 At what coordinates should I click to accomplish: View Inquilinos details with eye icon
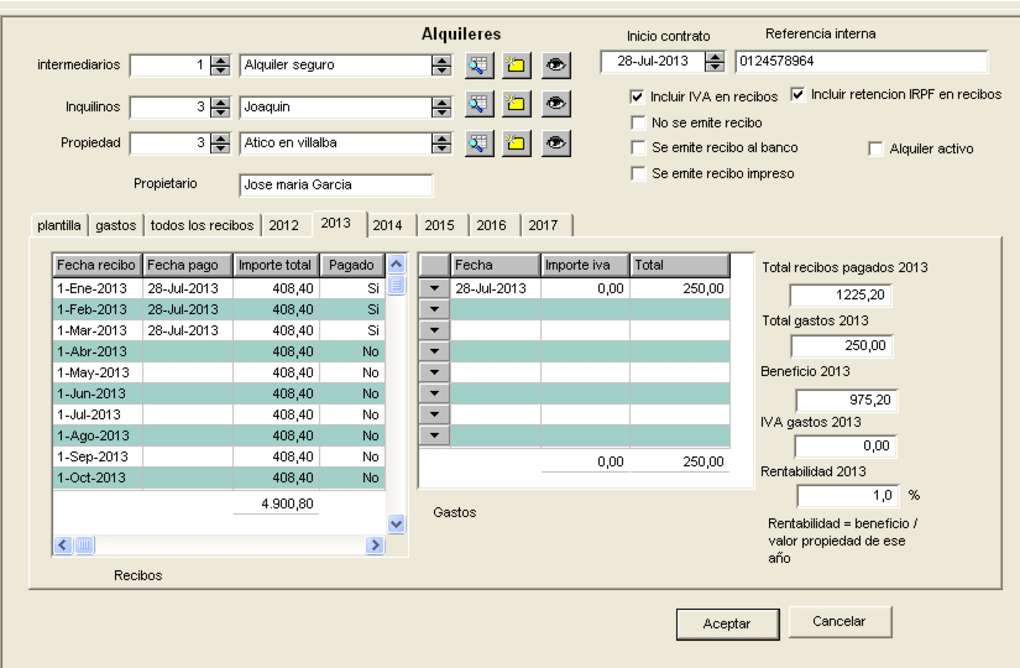pos(556,104)
